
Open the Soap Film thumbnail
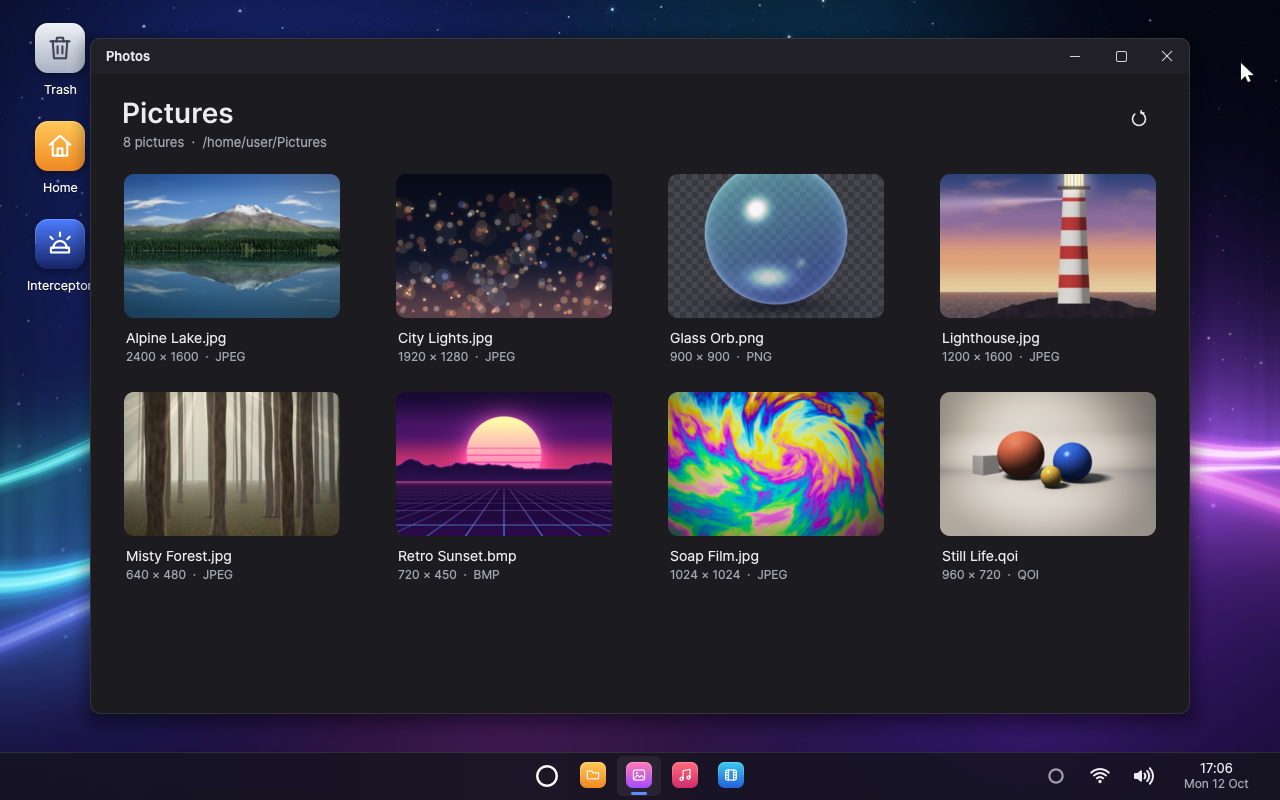click(776, 464)
